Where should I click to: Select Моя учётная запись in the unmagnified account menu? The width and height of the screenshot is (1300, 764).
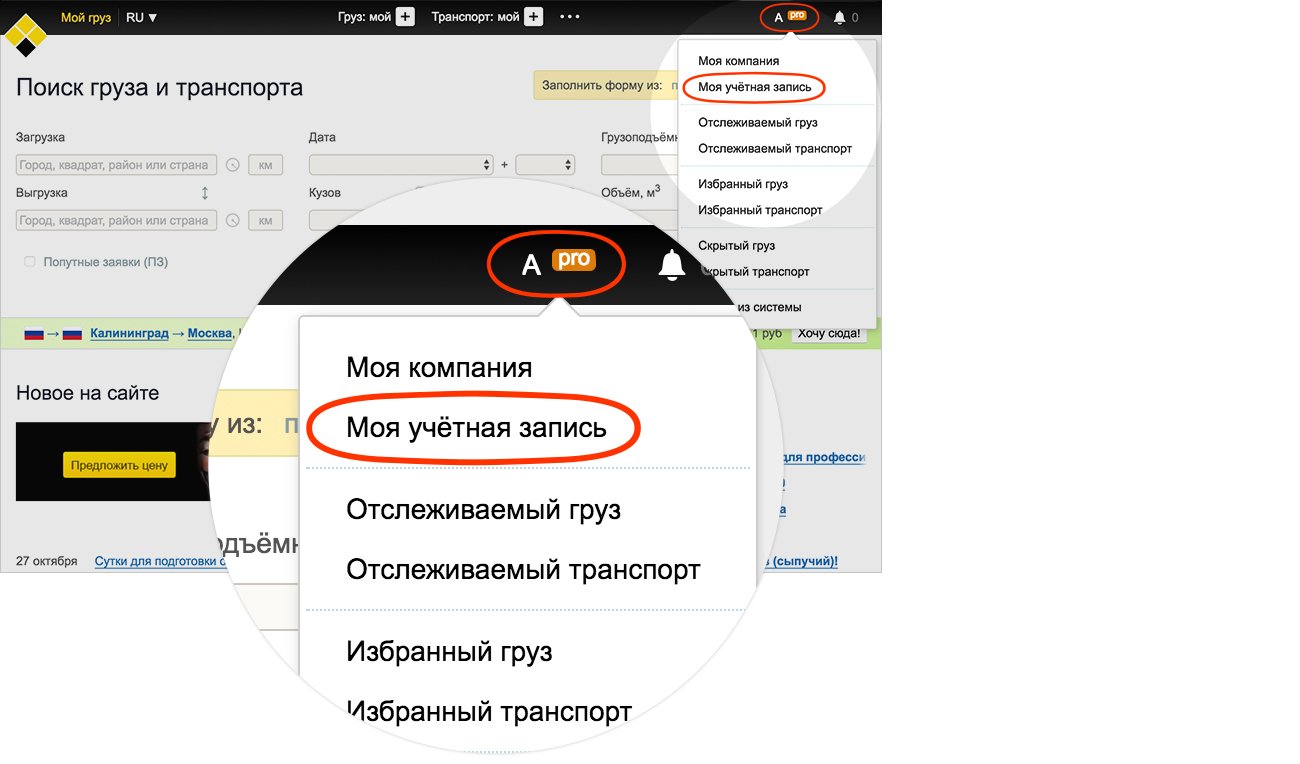tap(755, 87)
